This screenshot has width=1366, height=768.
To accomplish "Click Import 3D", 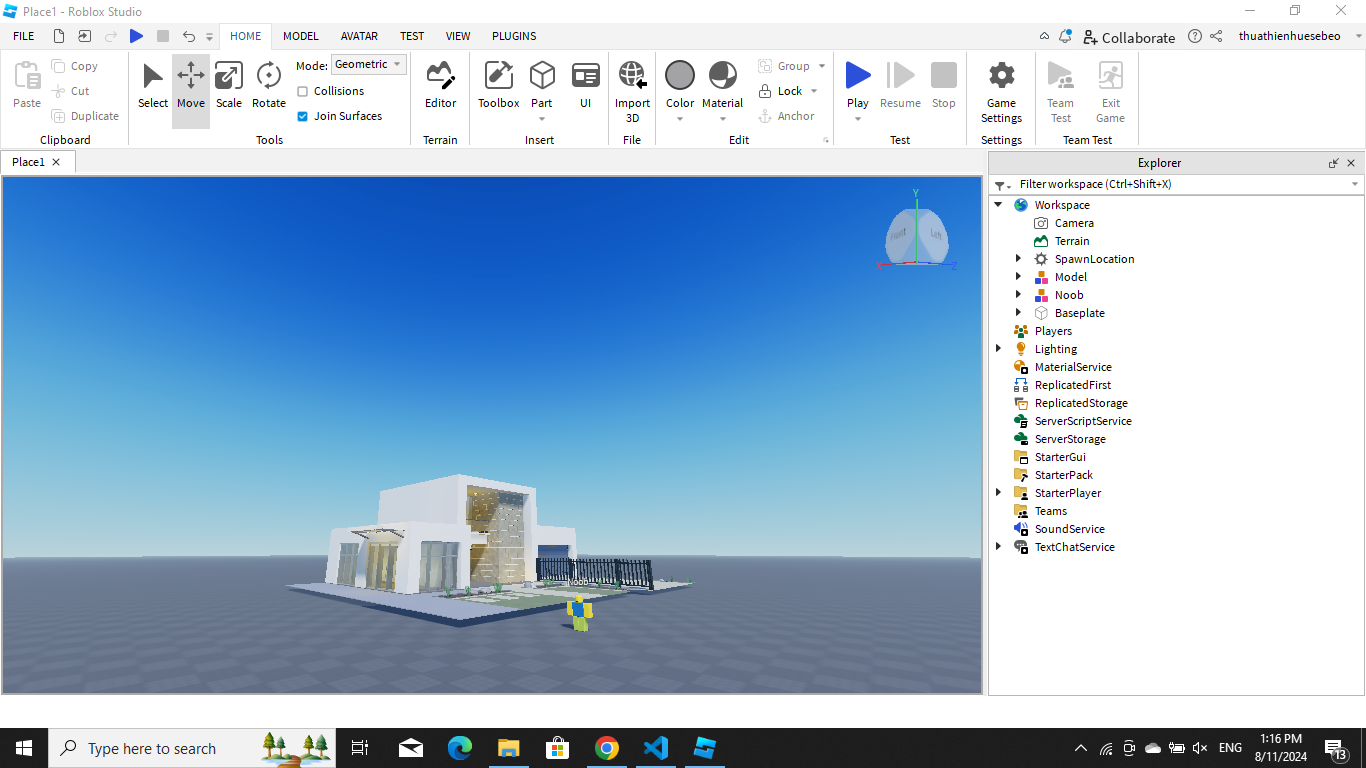I will pos(632,92).
